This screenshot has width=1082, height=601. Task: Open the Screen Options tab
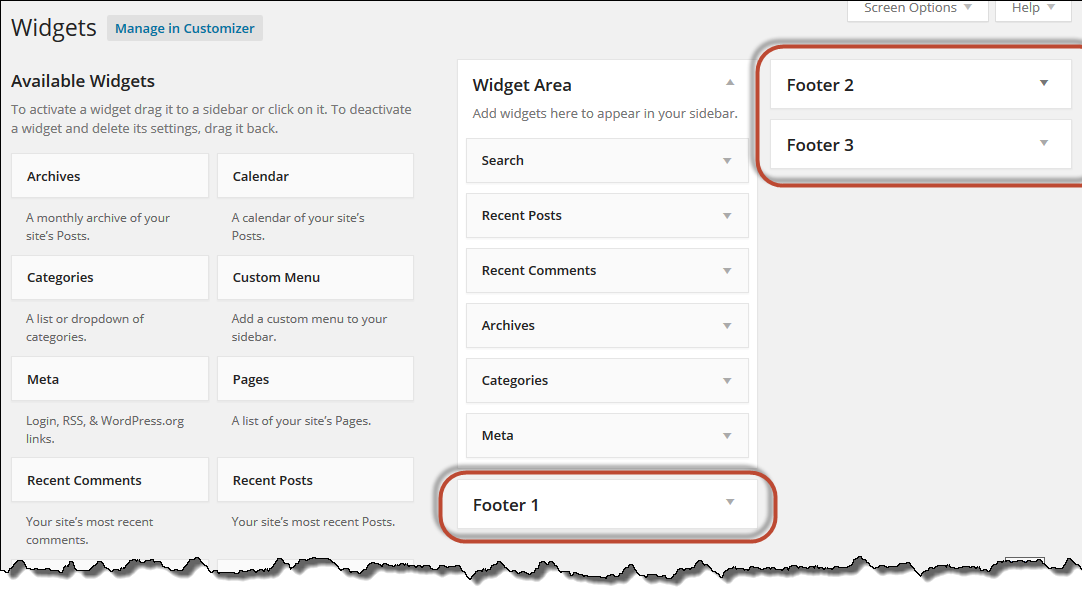coord(917,9)
